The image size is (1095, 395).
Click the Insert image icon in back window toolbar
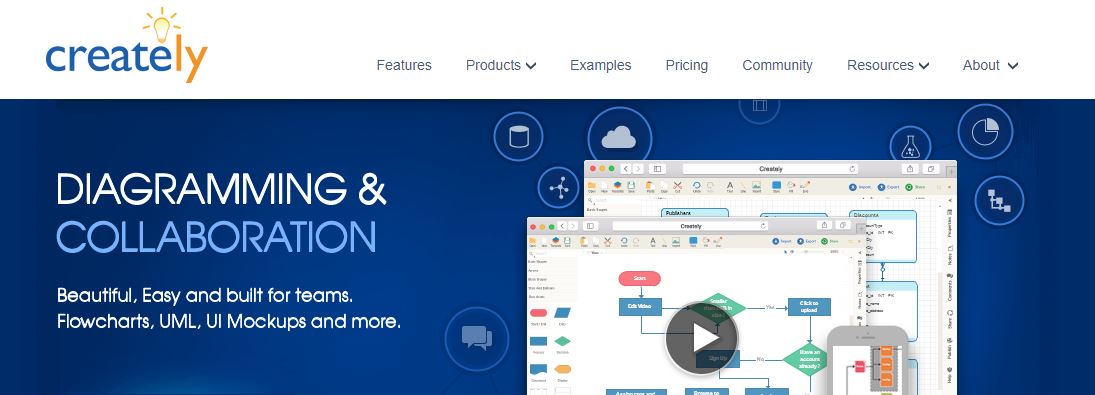point(756,186)
